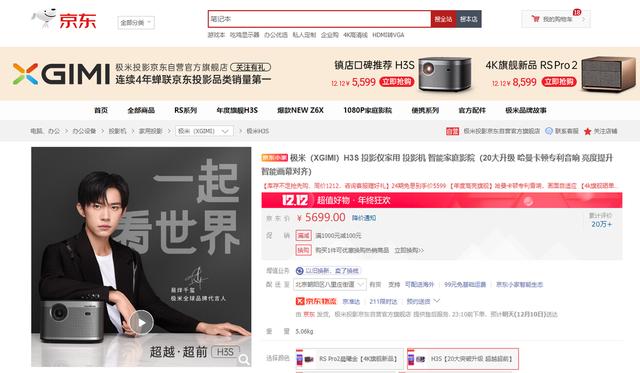This screenshot has width=640, height=373.
Task: Click into the search input field
Action: 320,19
